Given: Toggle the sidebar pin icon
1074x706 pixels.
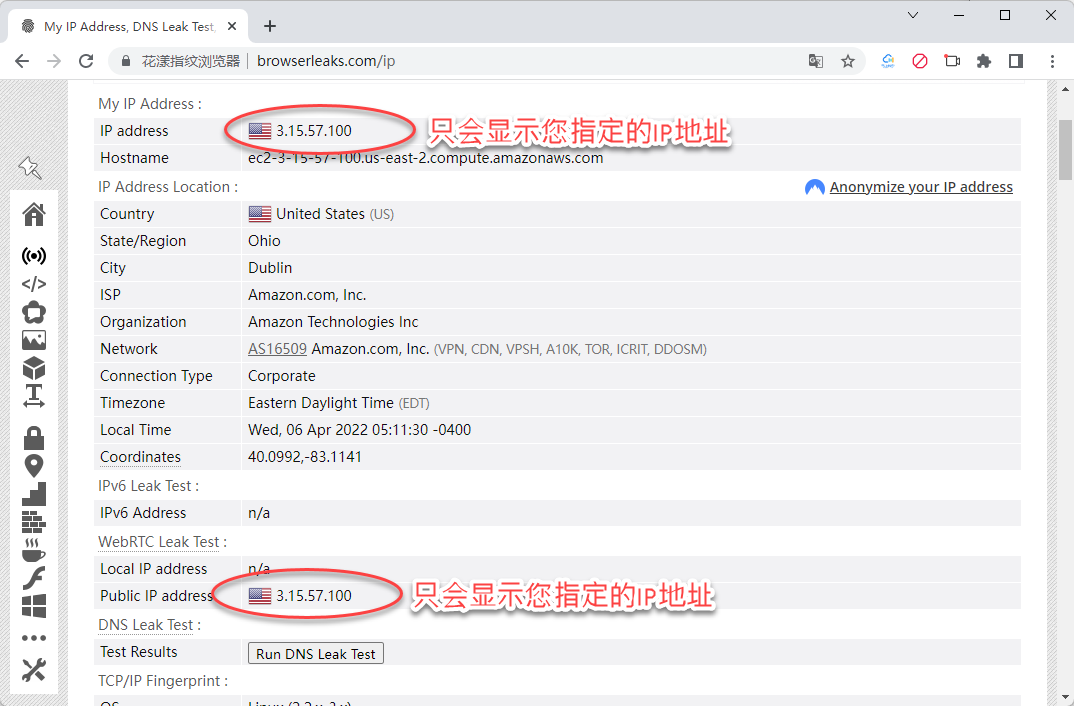Looking at the screenshot, I should (30, 167).
